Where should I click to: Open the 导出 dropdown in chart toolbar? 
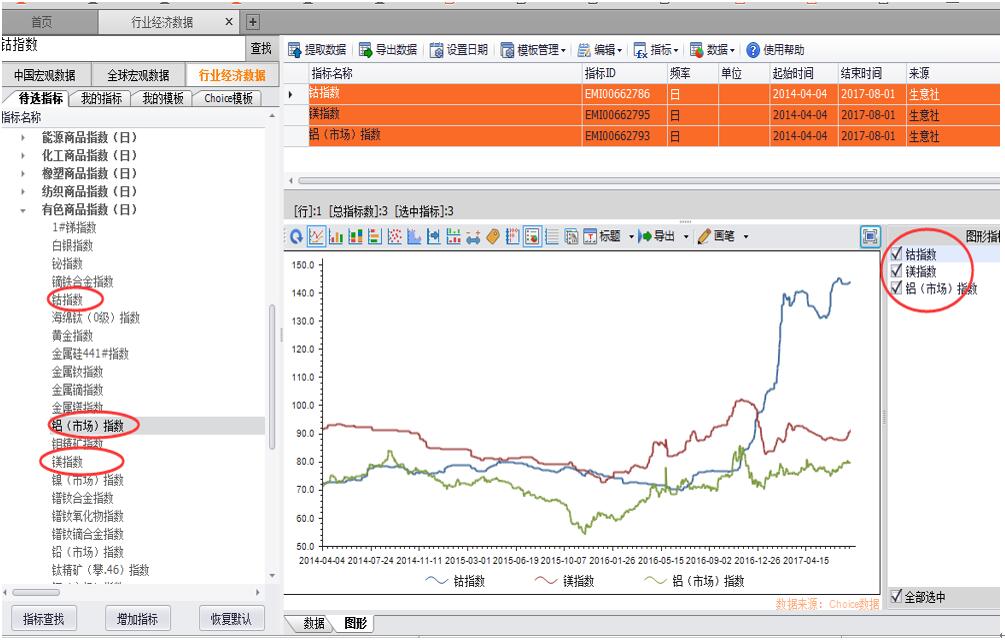[663, 237]
